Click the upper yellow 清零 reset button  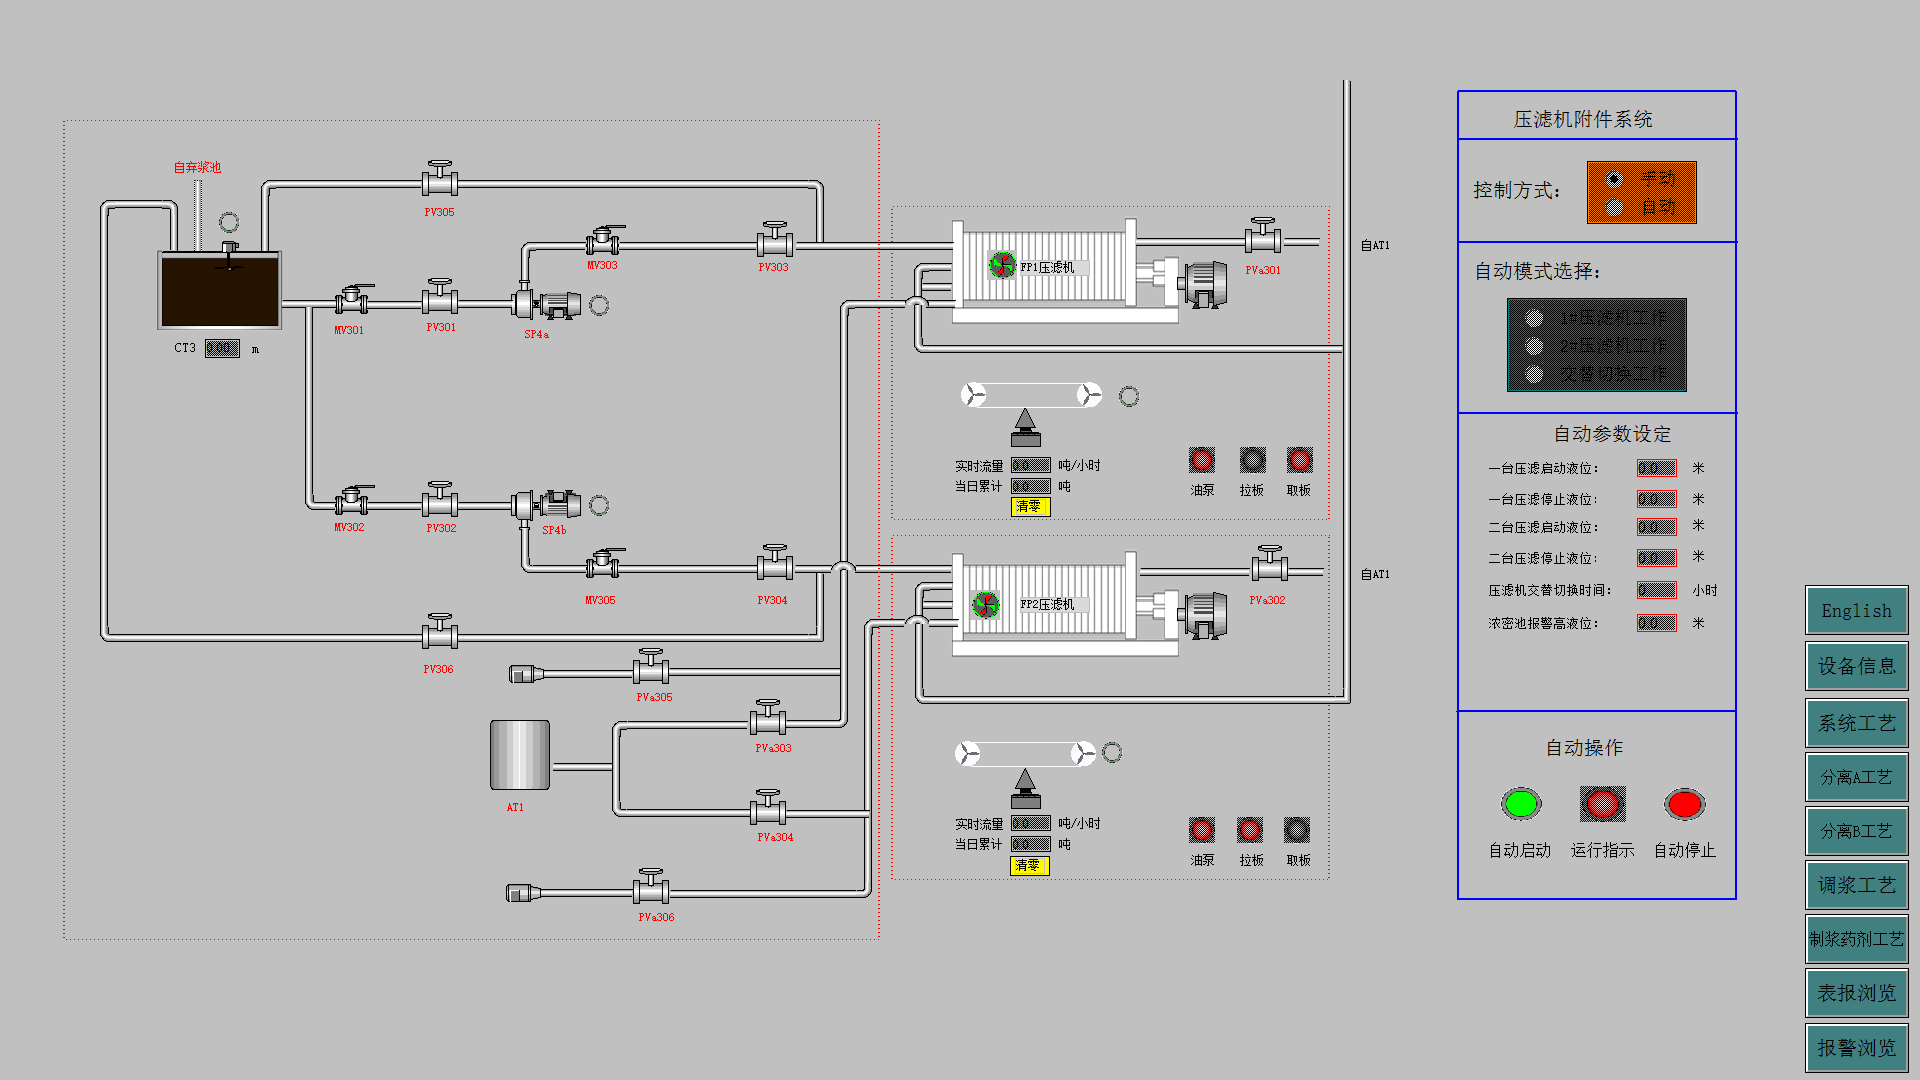[x=1029, y=507]
